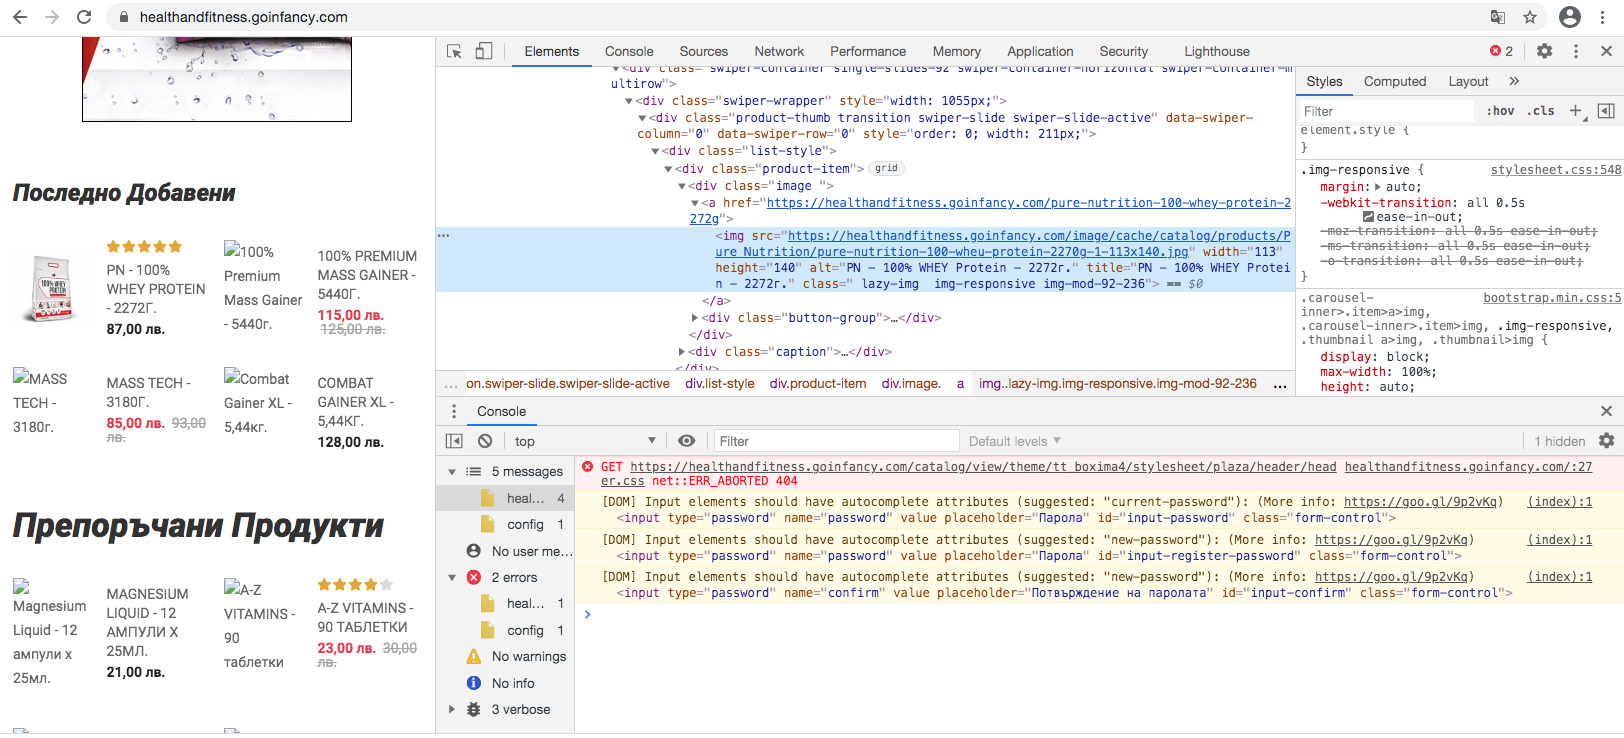The width and height of the screenshot is (1624, 738).
Task: Collapse the 2 errors group
Action: (x=452, y=578)
